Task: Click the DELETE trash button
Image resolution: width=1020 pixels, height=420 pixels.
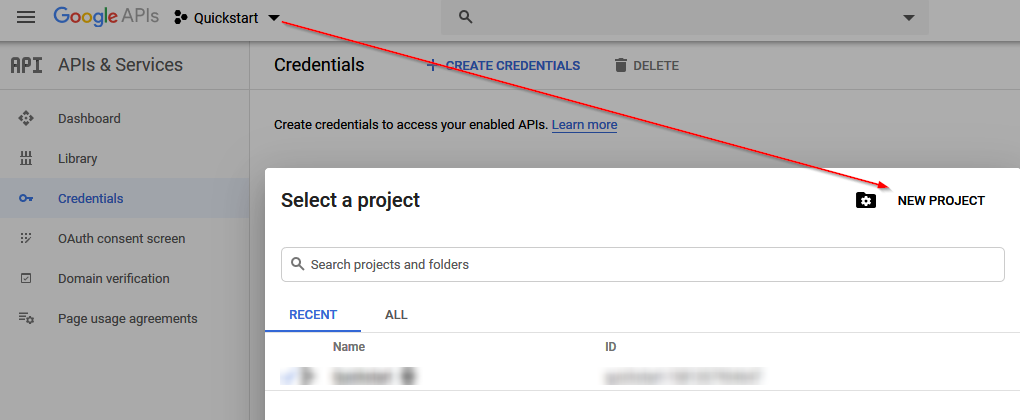Action: click(647, 65)
